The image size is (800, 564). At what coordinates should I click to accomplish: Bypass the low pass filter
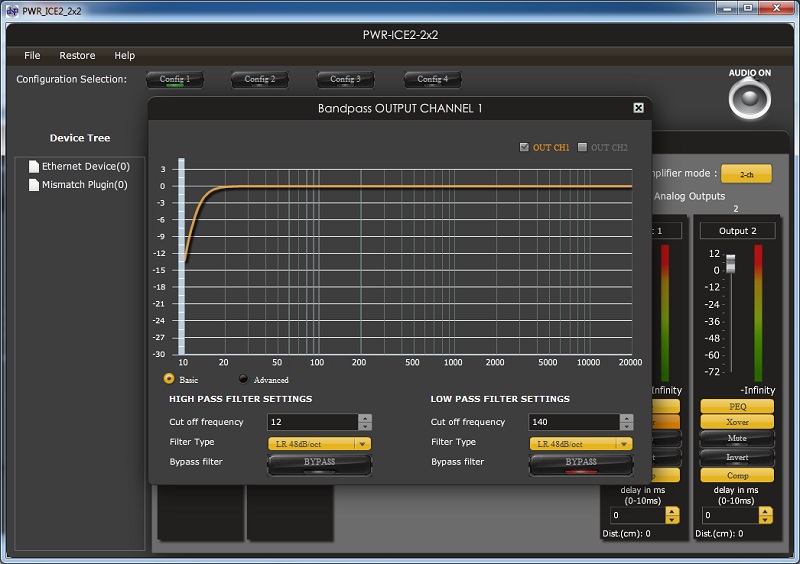pyautogui.click(x=581, y=463)
